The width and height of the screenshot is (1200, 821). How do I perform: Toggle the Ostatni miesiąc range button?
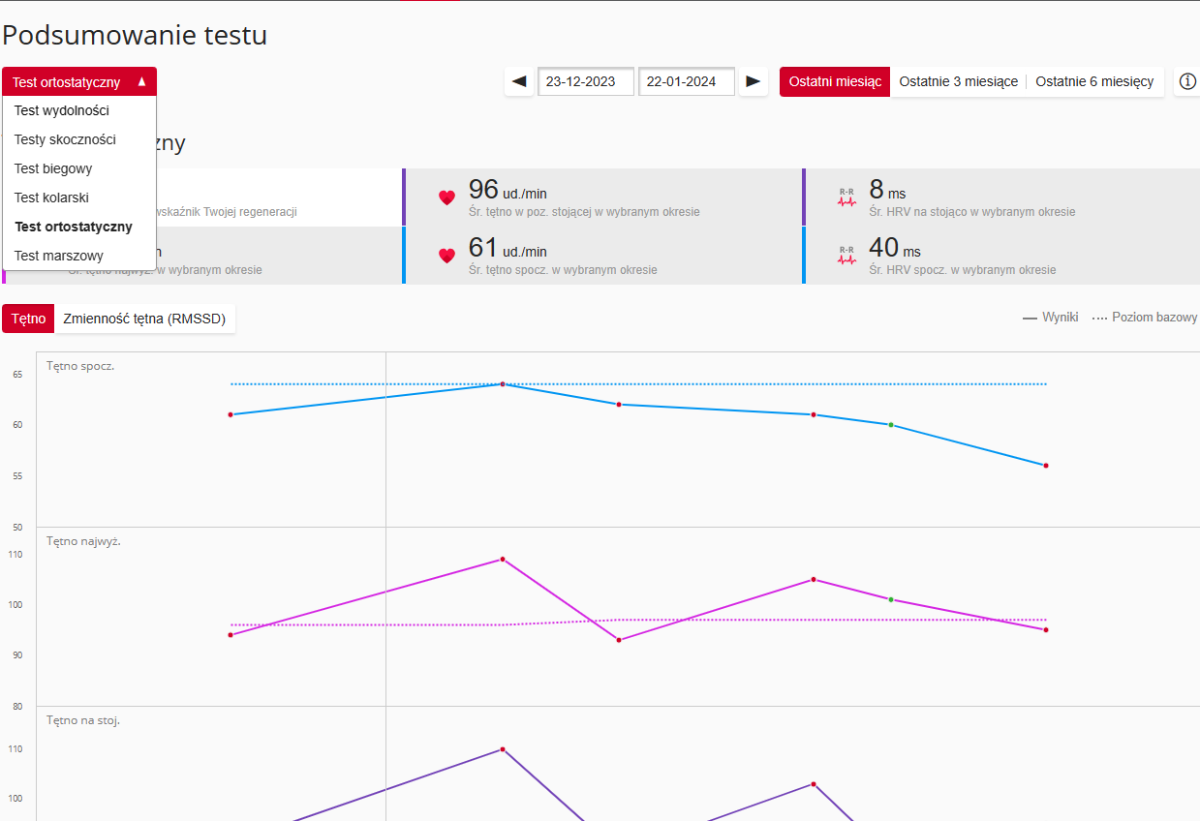[835, 82]
